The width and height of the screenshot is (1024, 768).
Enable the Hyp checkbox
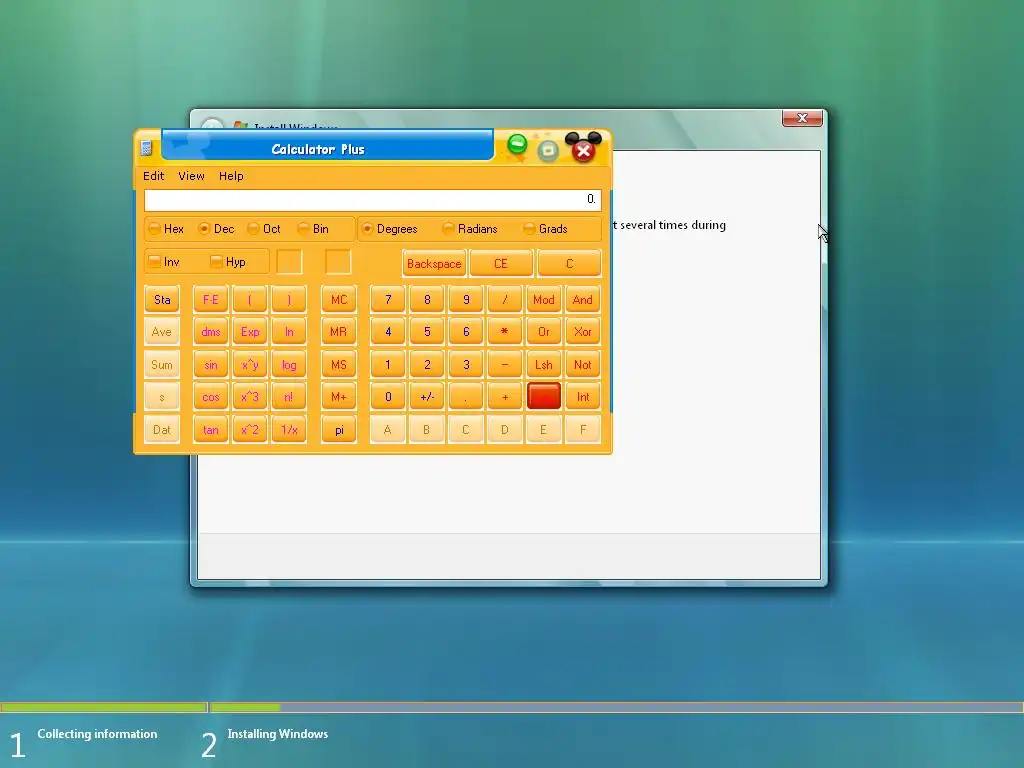[x=228, y=262]
